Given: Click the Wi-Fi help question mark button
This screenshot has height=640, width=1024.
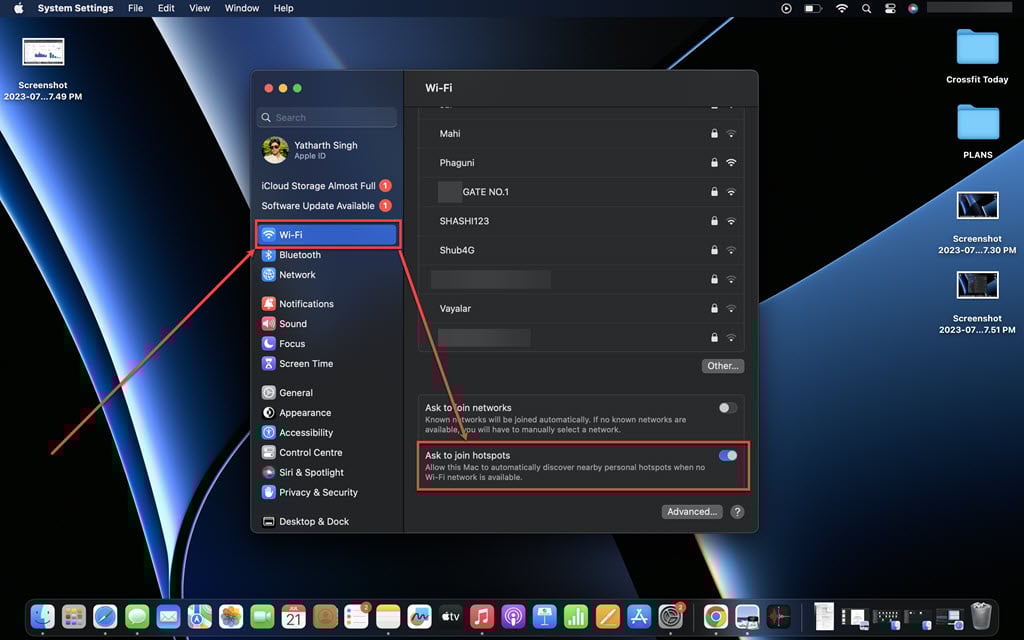Looking at the screenshot, I should (737, 512).
